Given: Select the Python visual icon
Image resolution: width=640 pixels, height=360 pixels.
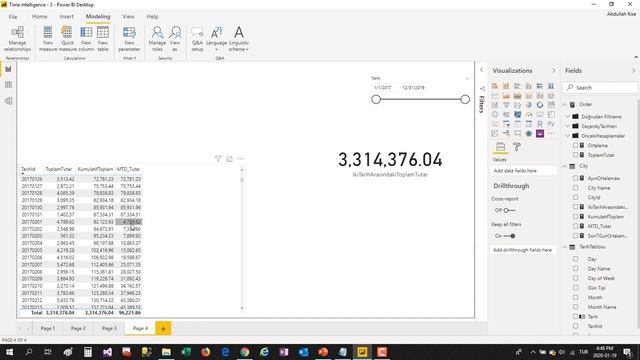Looking at the screenshot, I should [551, 124].
